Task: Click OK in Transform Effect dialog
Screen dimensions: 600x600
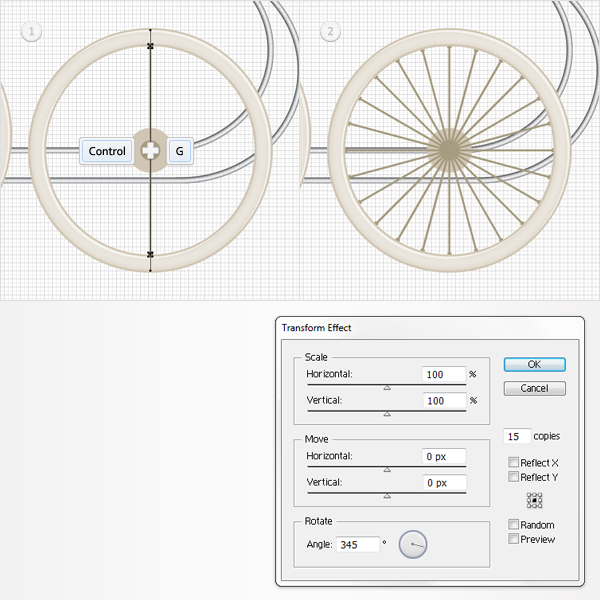Action: 534,364
